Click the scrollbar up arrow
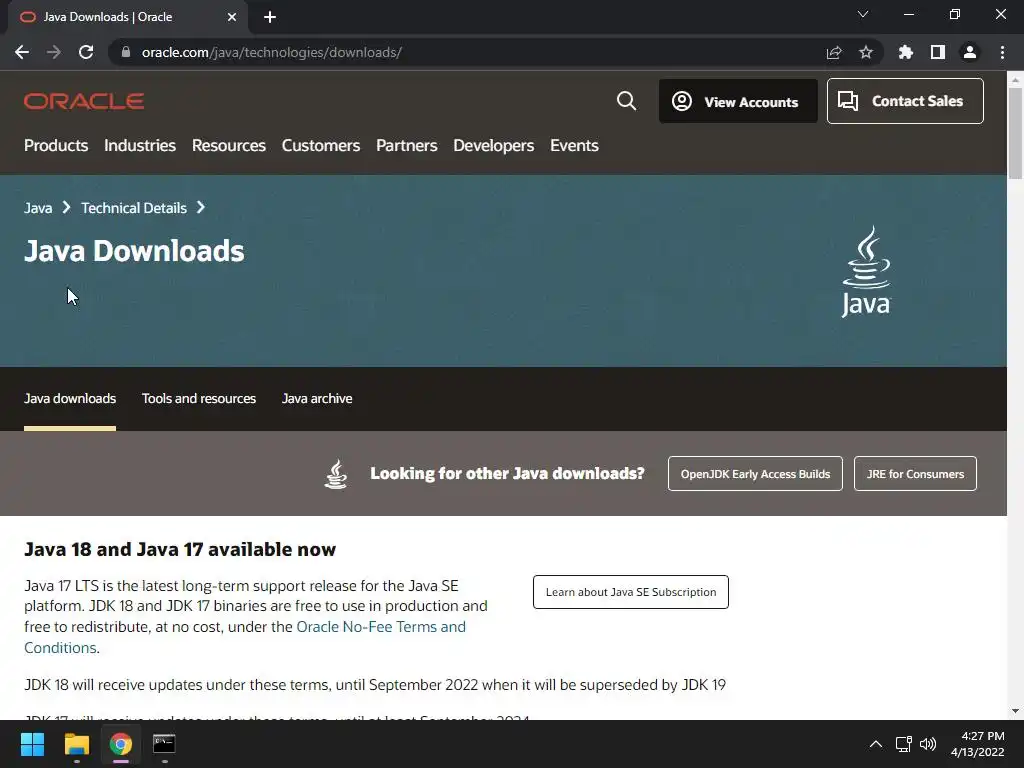This screenshot has width=1024, height=768. (x=1015, y=80)
